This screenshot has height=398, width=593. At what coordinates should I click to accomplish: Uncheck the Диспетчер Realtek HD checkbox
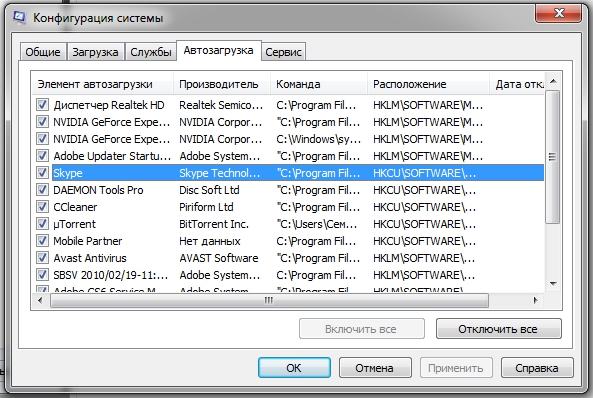(x=42, y=105)
